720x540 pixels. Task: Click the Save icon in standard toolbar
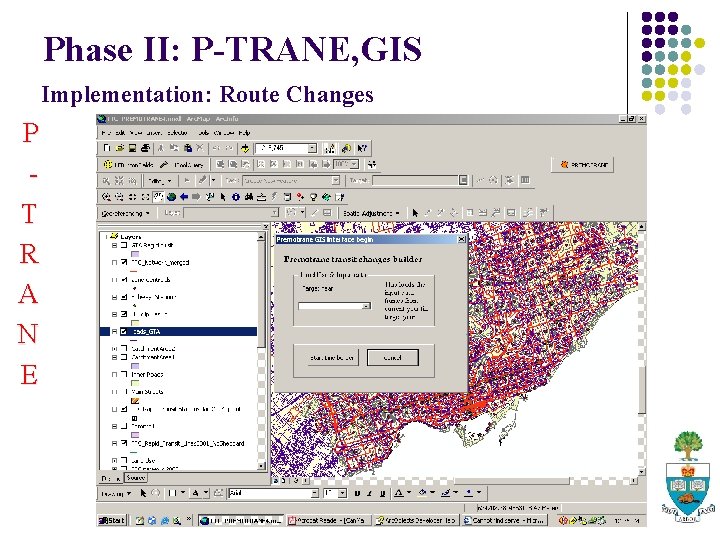pyautogui.click(x=132, y=148)
